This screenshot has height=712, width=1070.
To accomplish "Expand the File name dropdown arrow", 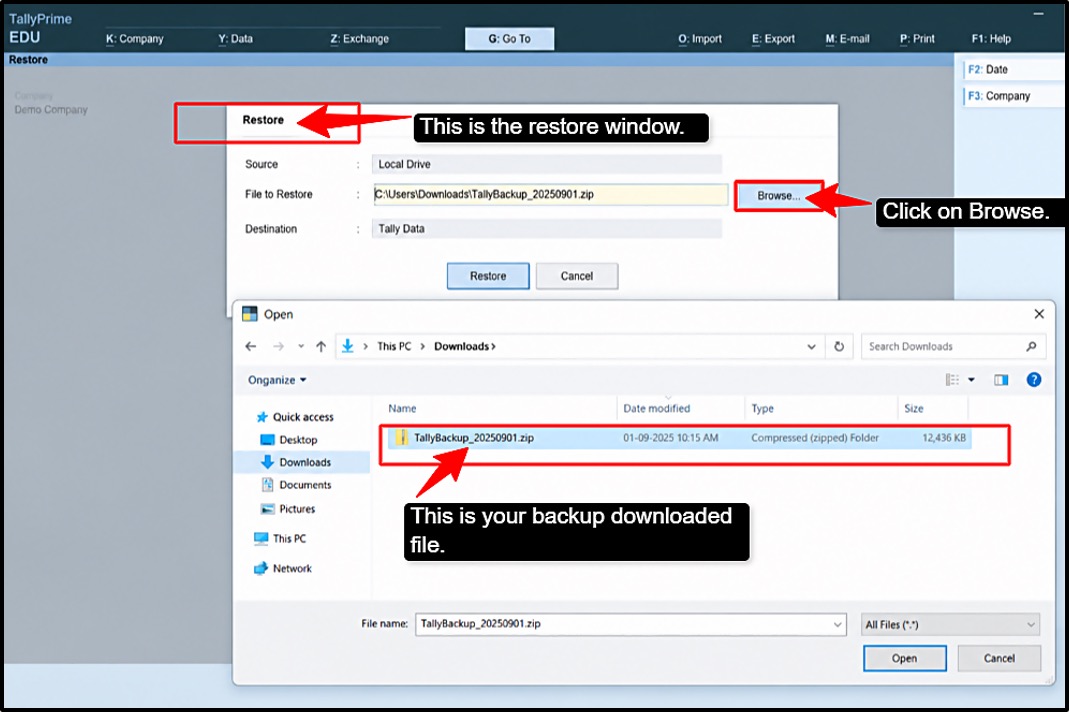I will click(837, 624).
